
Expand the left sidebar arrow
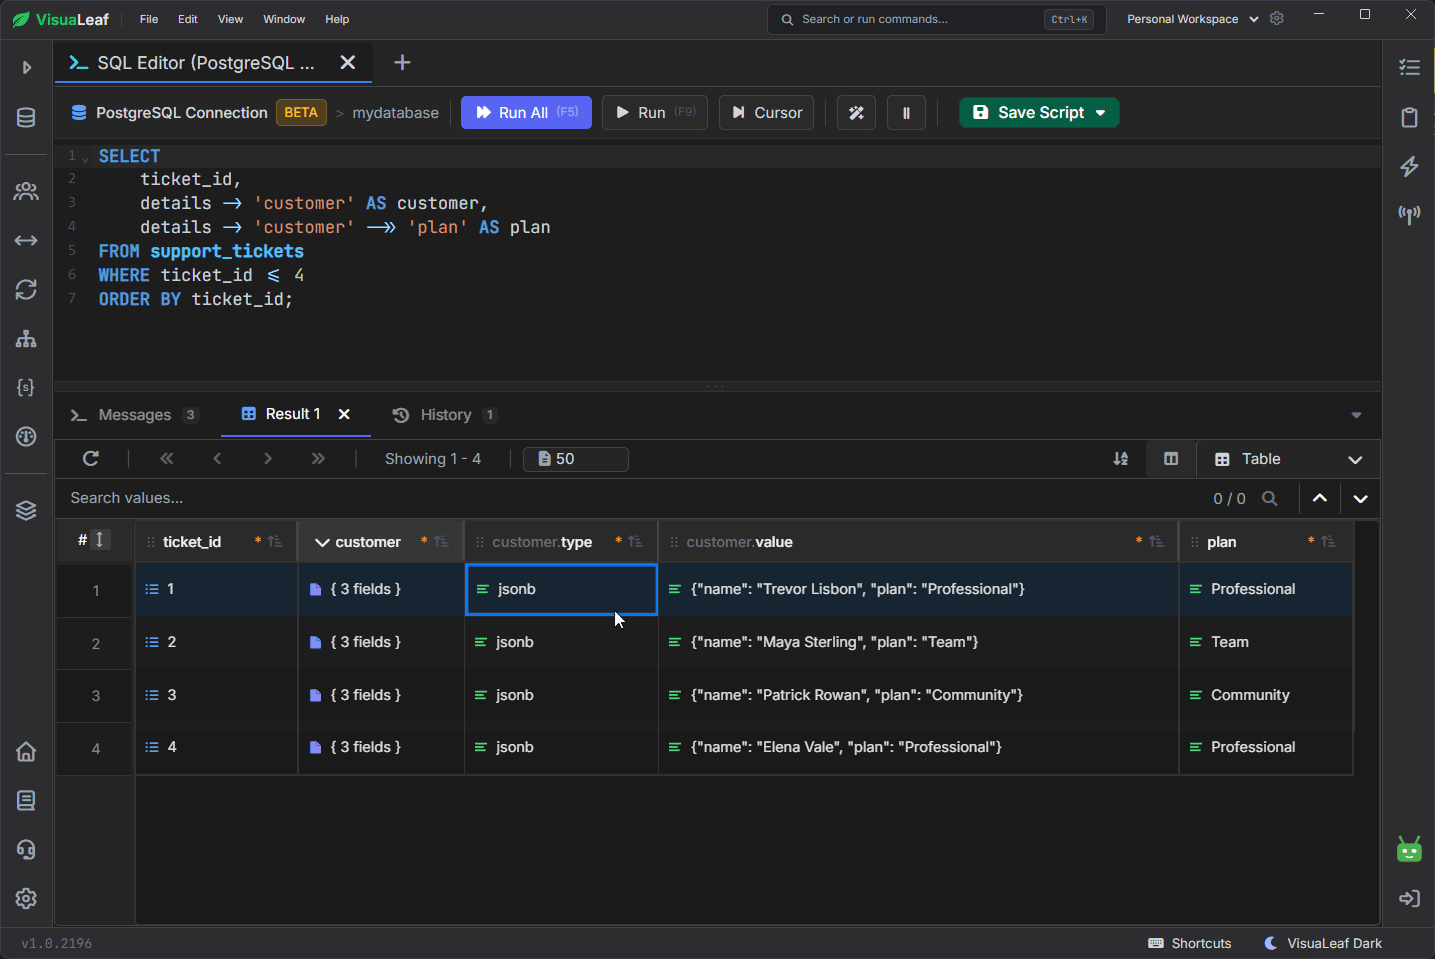click(x=27, y=68)
